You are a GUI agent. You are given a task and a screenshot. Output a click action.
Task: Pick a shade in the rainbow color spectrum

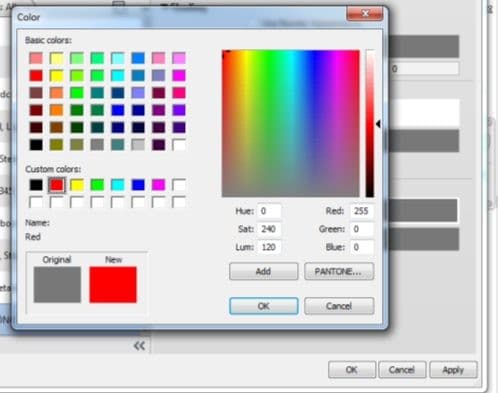pos(291,123)
